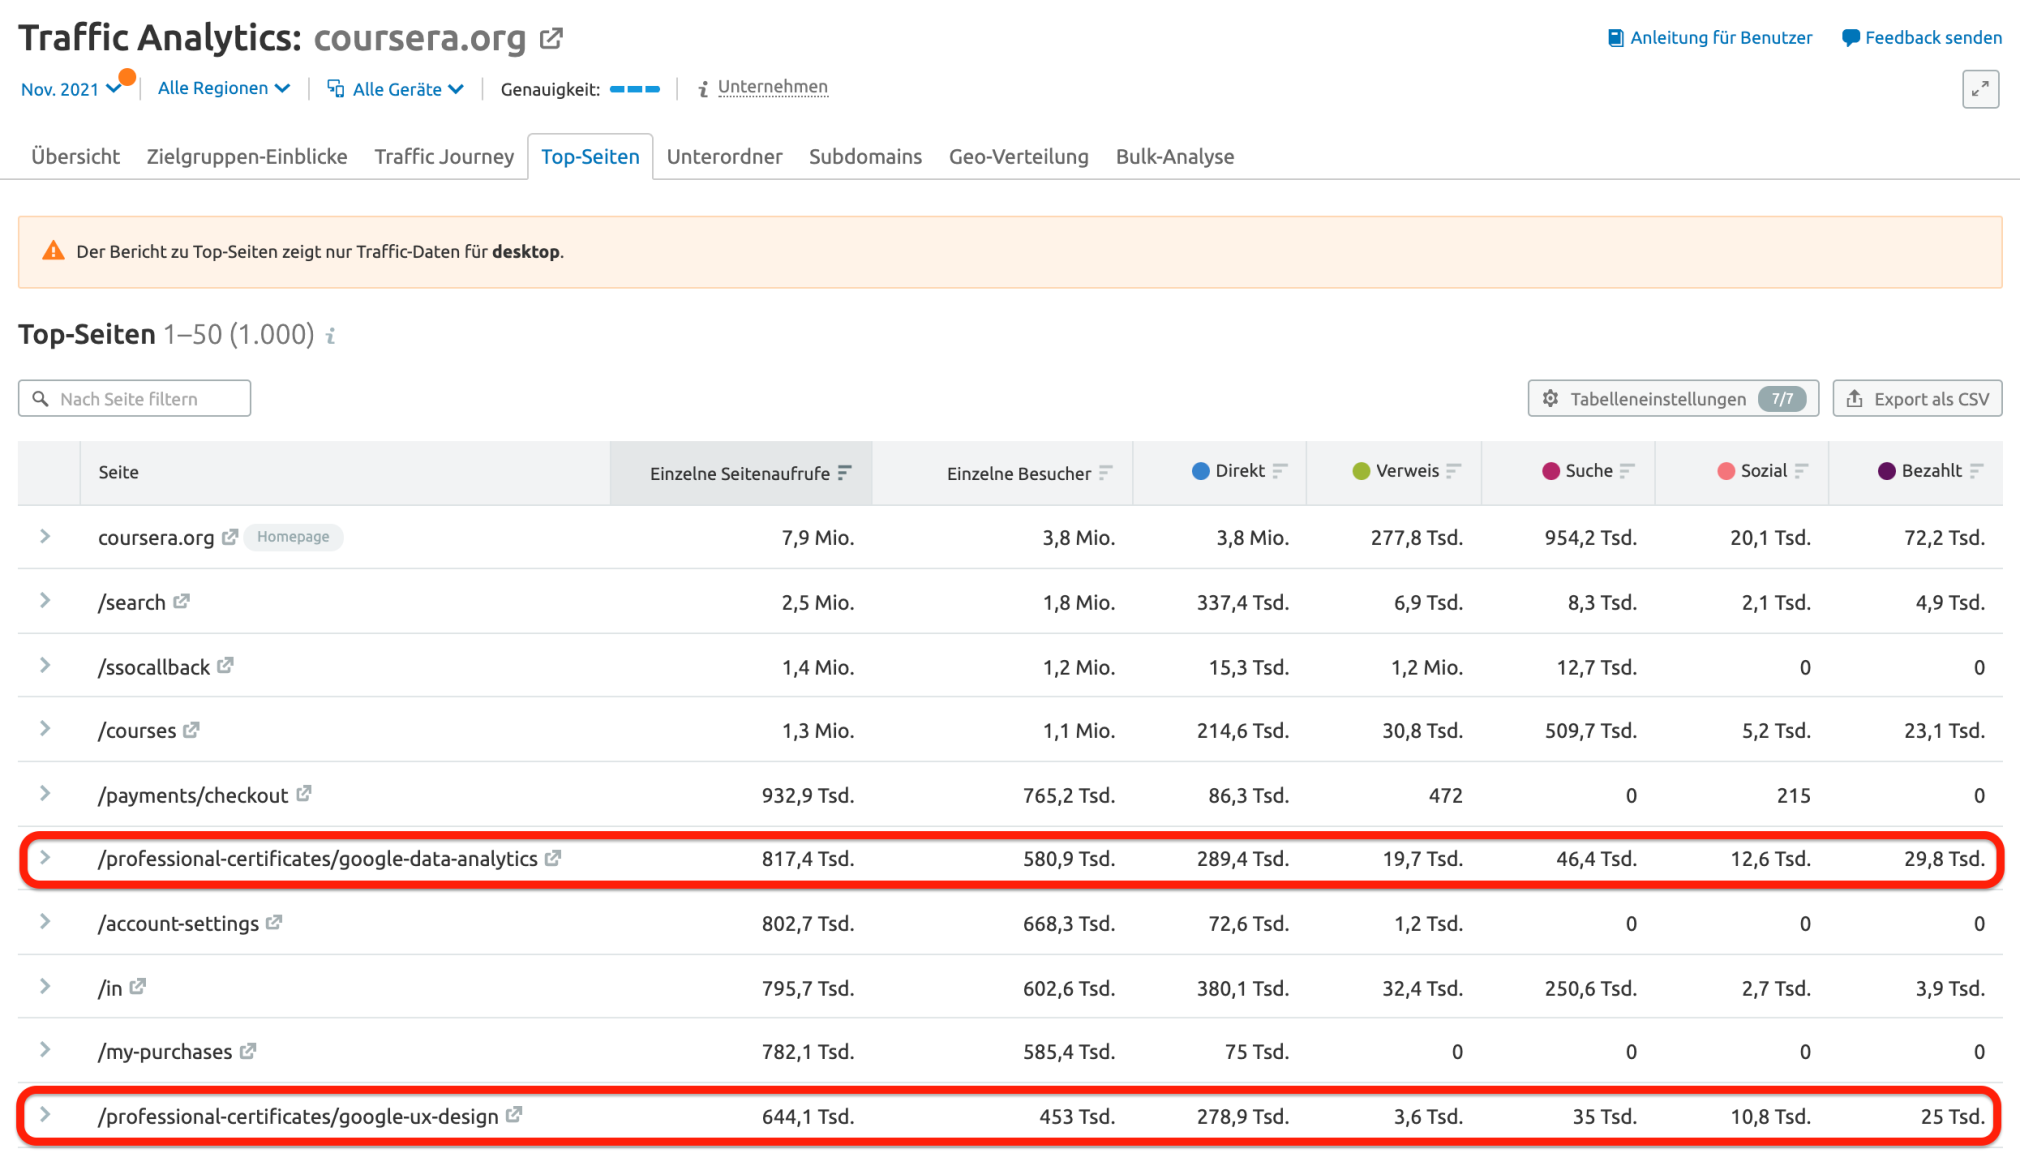Screen dimensions: 2020x1166
Task: Expand the /ssocallback row
Action: coord(45,665)
